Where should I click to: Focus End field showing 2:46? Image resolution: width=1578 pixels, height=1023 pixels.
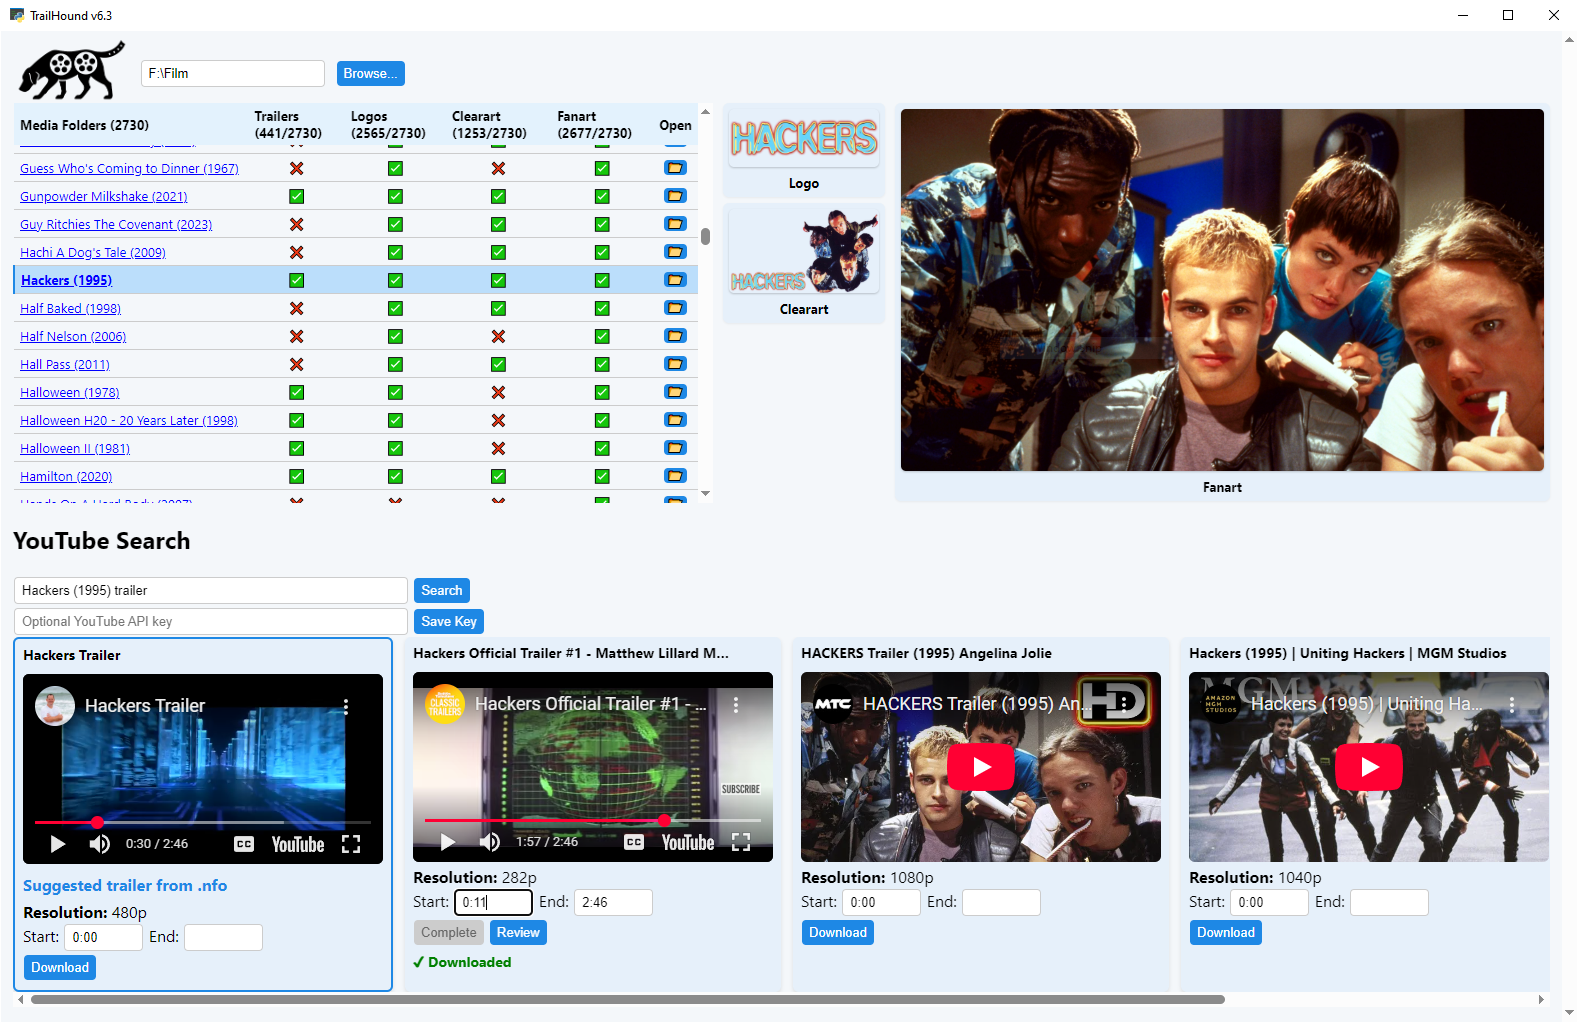[x=613, y=902]
